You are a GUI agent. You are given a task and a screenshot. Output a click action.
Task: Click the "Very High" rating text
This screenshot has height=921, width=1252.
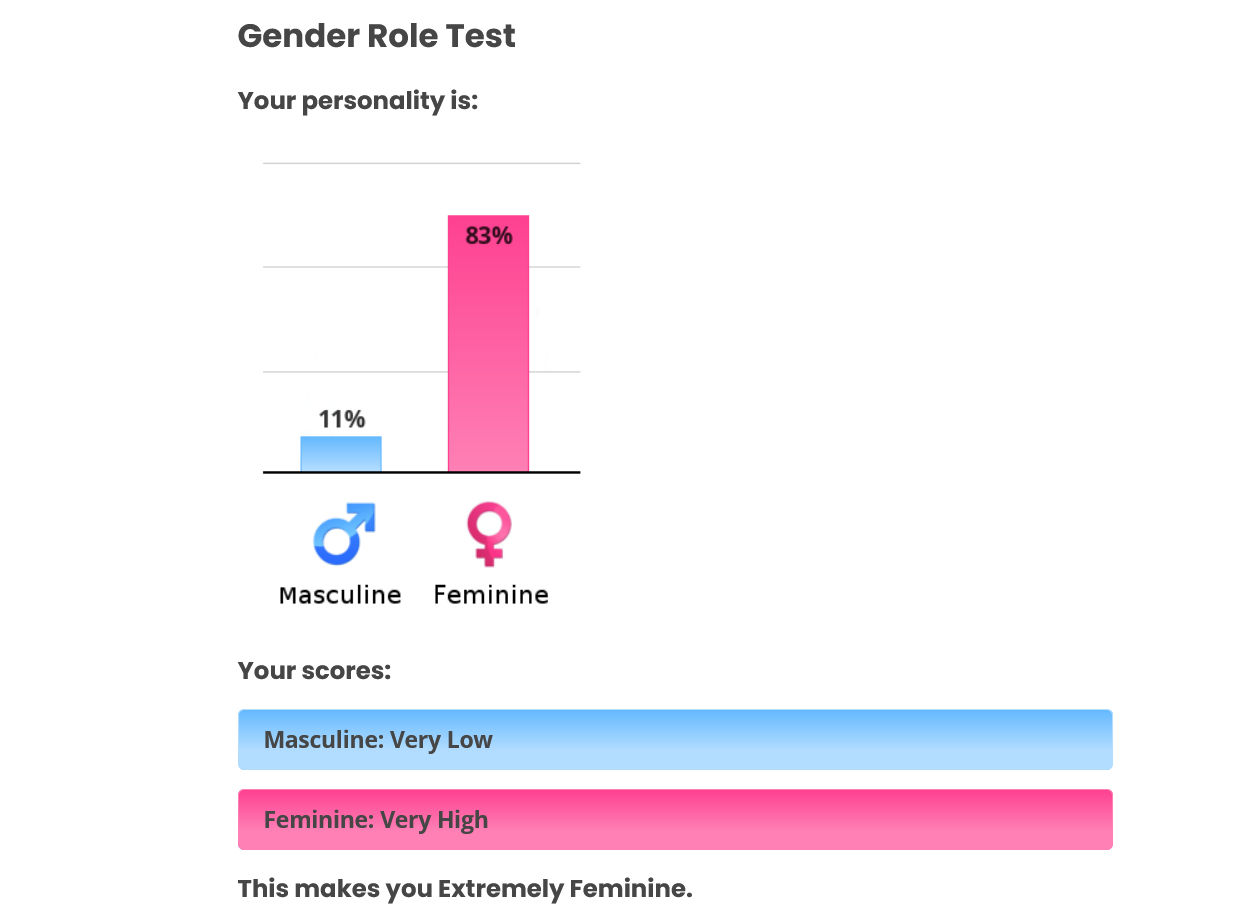(x=434, y=820)
